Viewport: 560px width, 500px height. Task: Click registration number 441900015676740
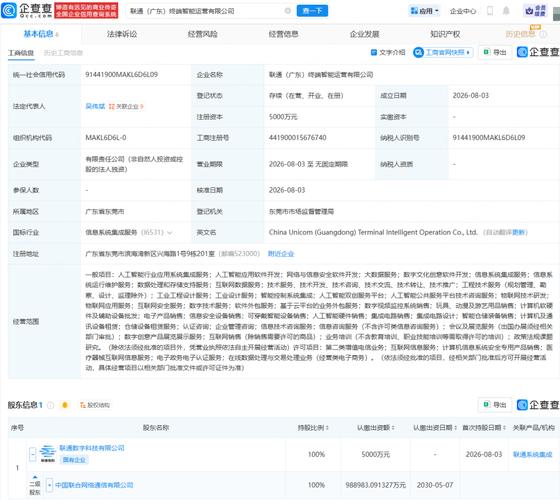[x=298, y=138]
